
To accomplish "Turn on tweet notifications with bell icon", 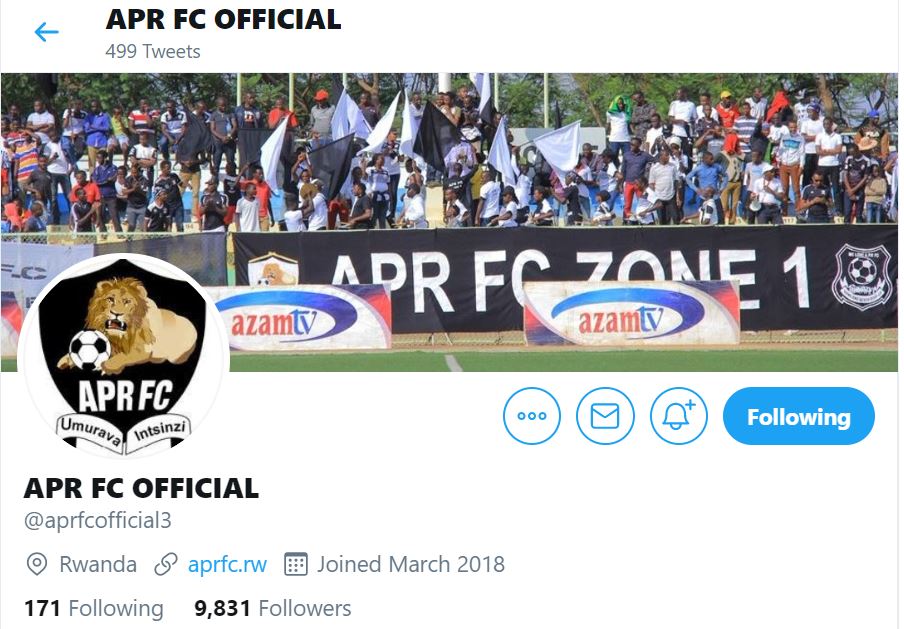I will pyautogui.click(x=679, y=416).
